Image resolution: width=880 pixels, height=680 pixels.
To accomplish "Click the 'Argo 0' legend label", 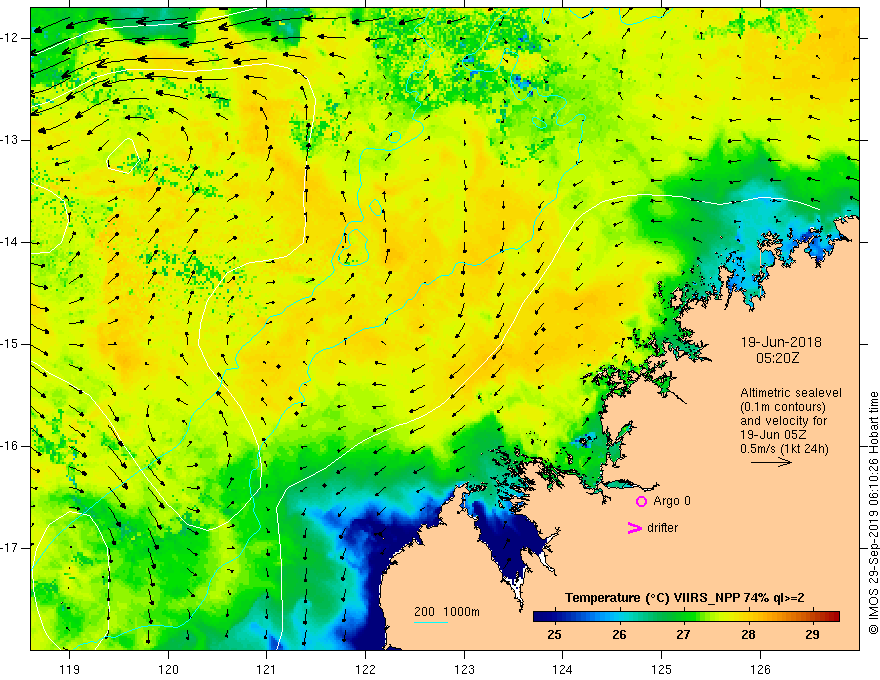I will [672, 501].
